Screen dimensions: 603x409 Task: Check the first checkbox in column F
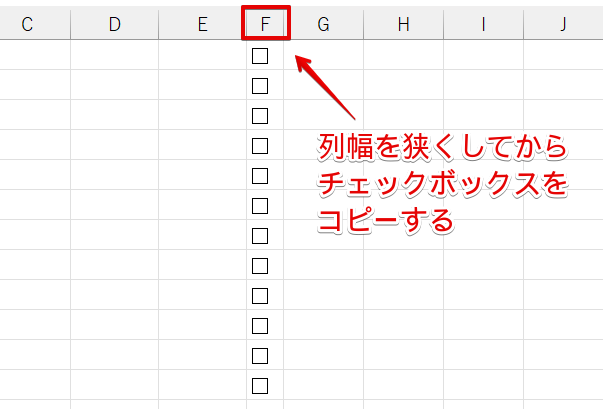(x=260, y=56)
